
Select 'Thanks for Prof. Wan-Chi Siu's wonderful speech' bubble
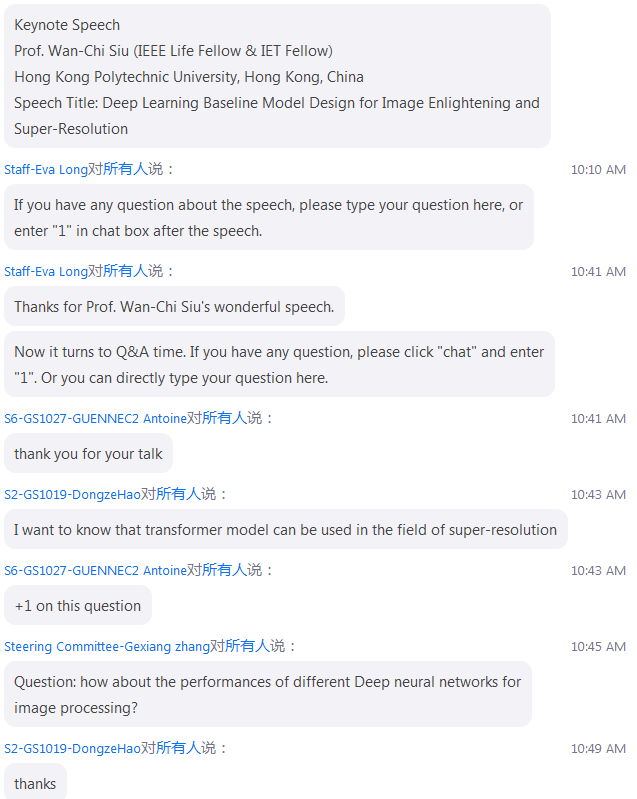pos(174,307)
